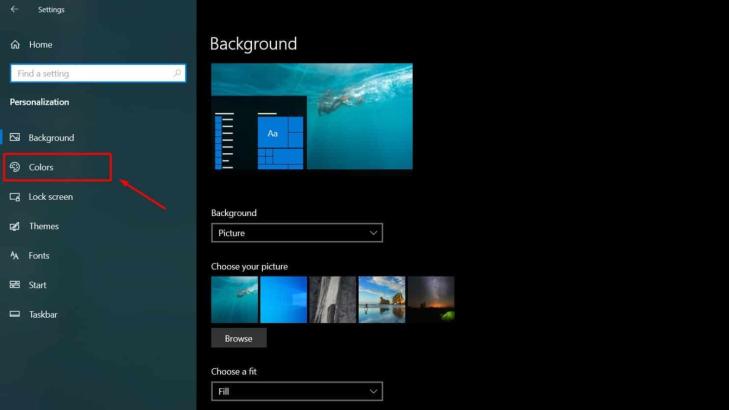
Task: Expand the Choose a fit dropdown
Action: [x=297, y=391]
